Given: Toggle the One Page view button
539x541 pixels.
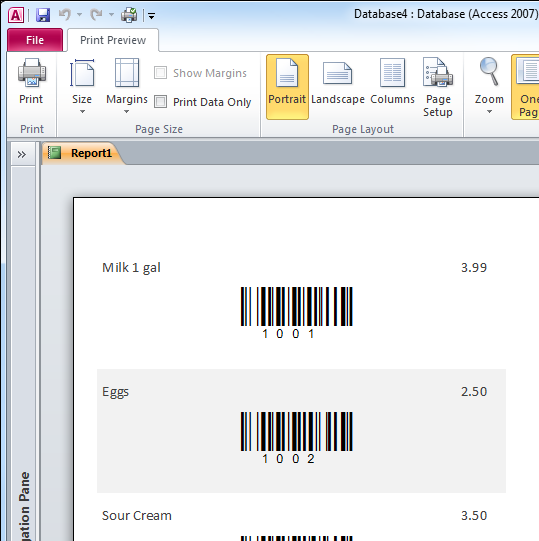Looking at the screenshot, I should 525,87.
